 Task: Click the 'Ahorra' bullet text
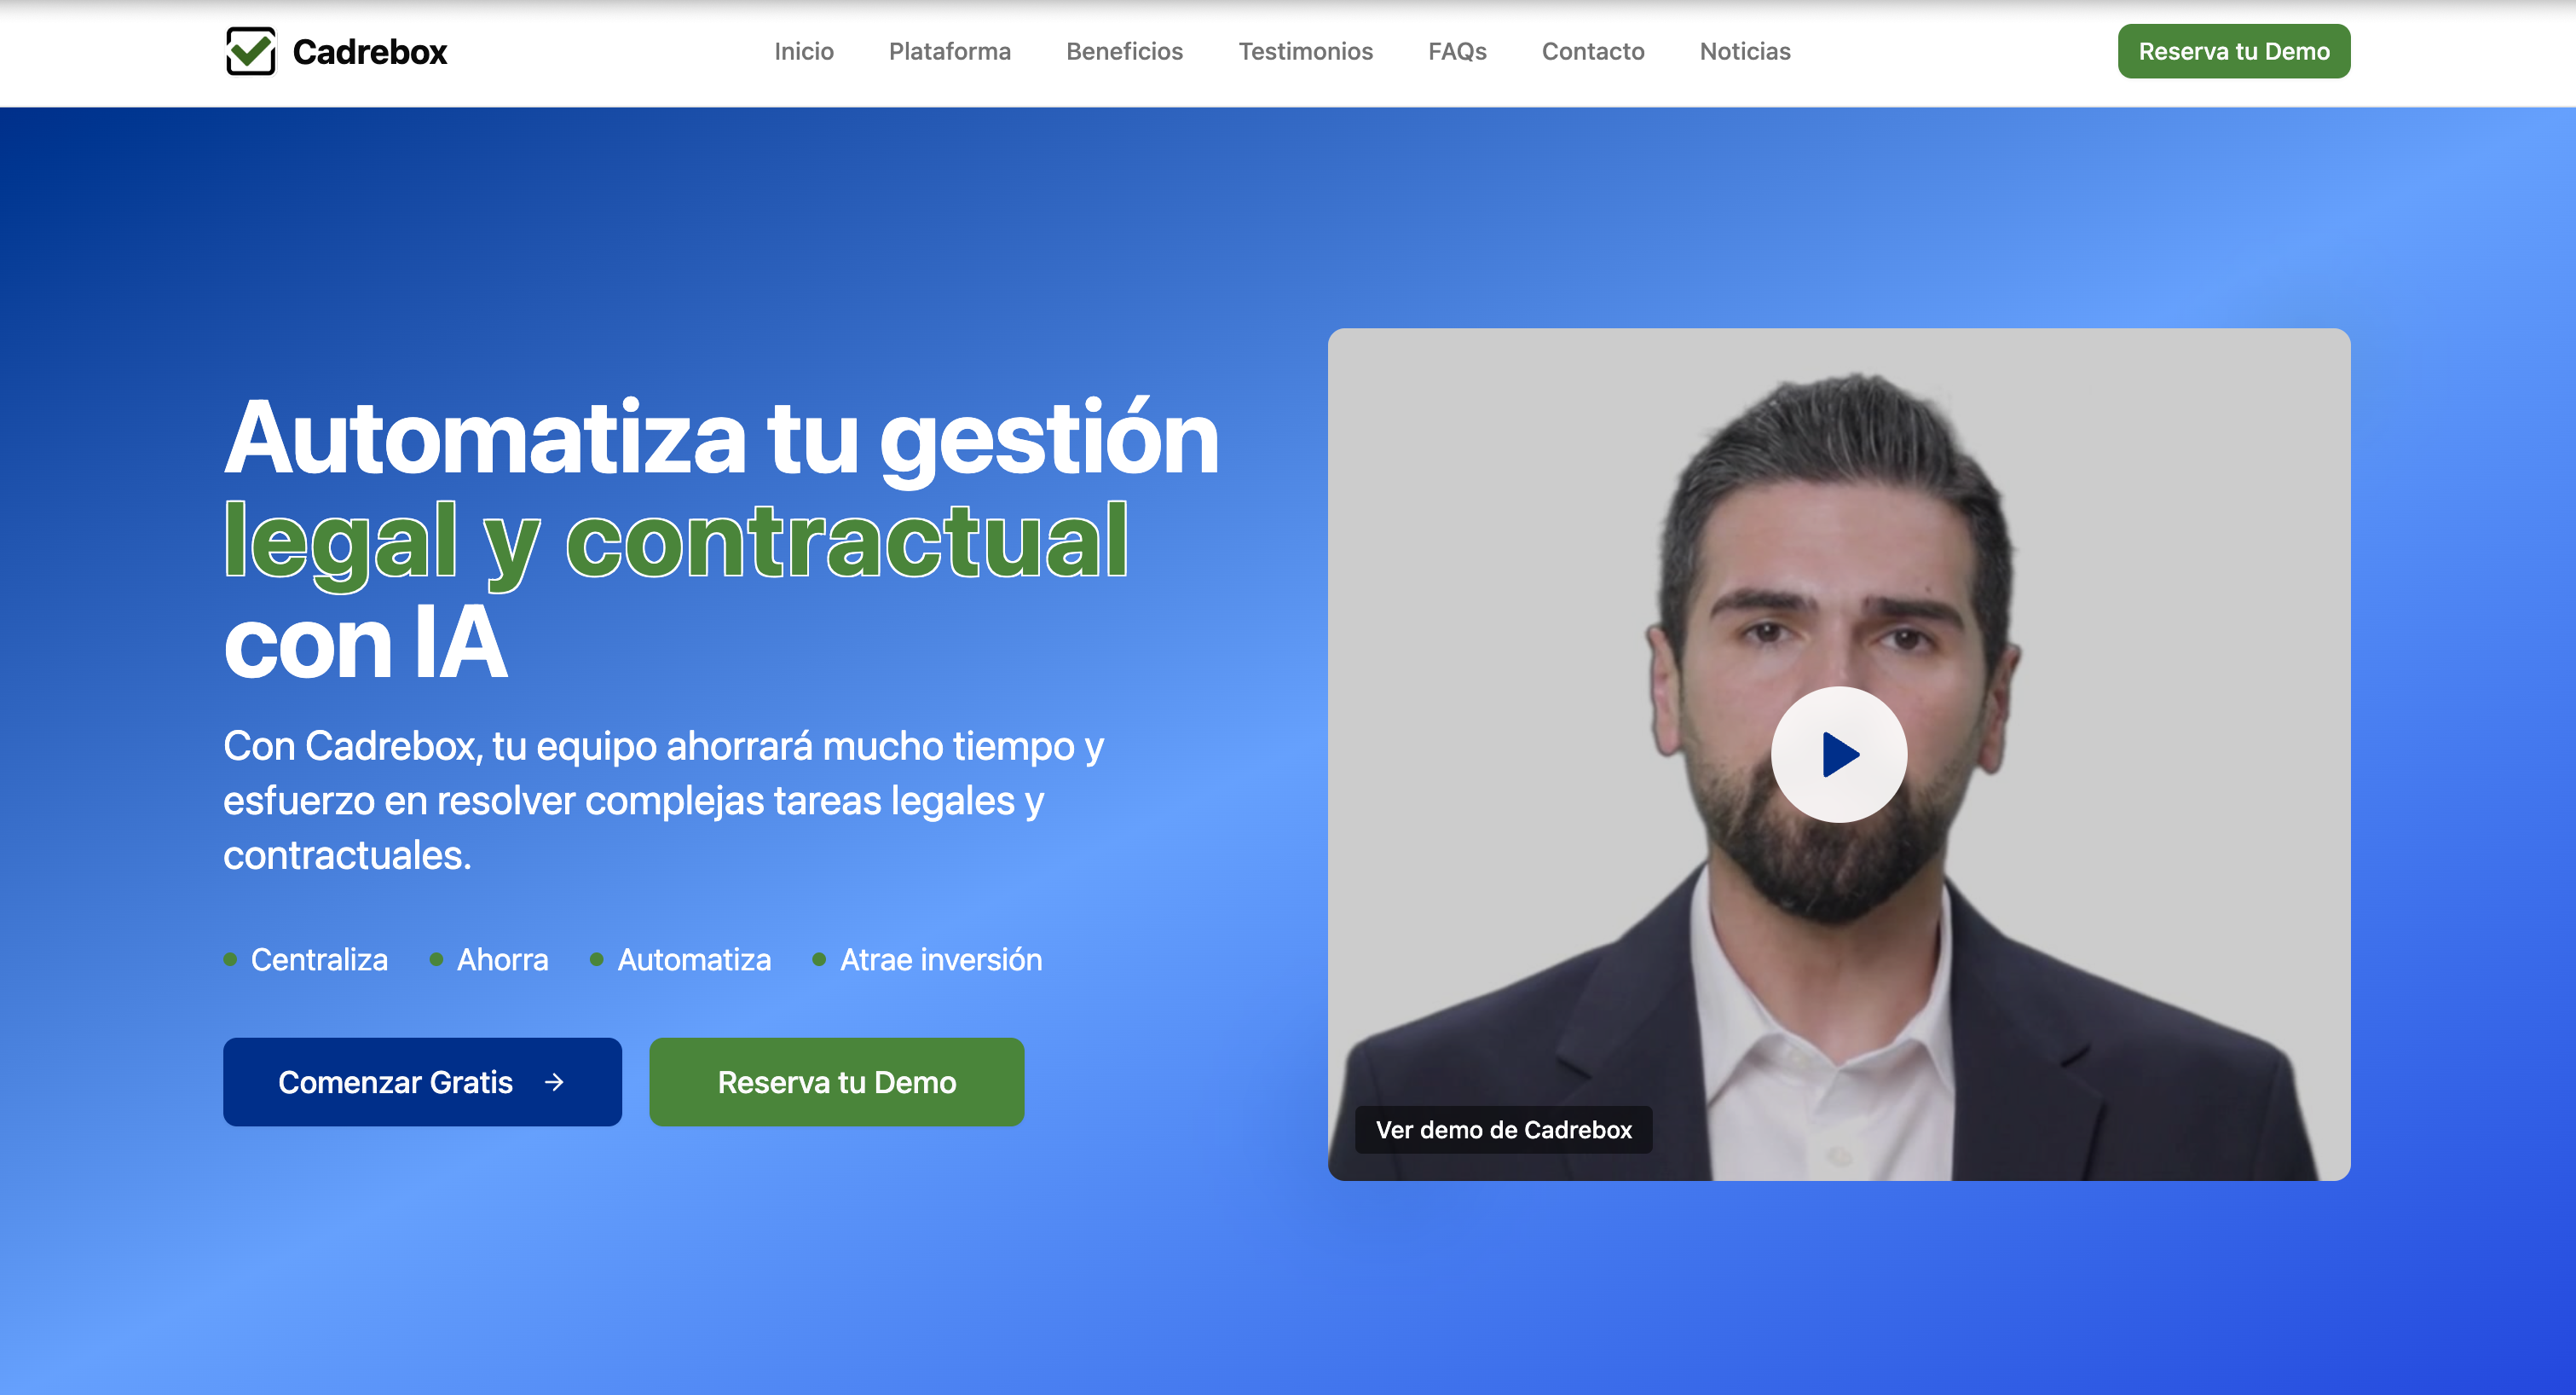pyautogui.click(x=502, y=959)
